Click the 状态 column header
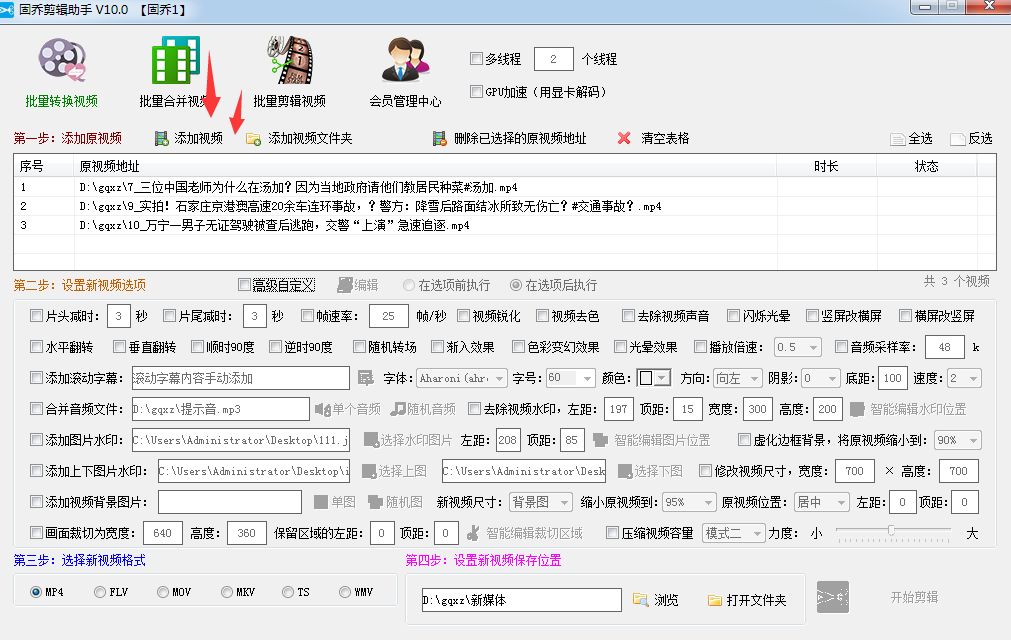This screenshot has width=1011, height=640. 927,166
